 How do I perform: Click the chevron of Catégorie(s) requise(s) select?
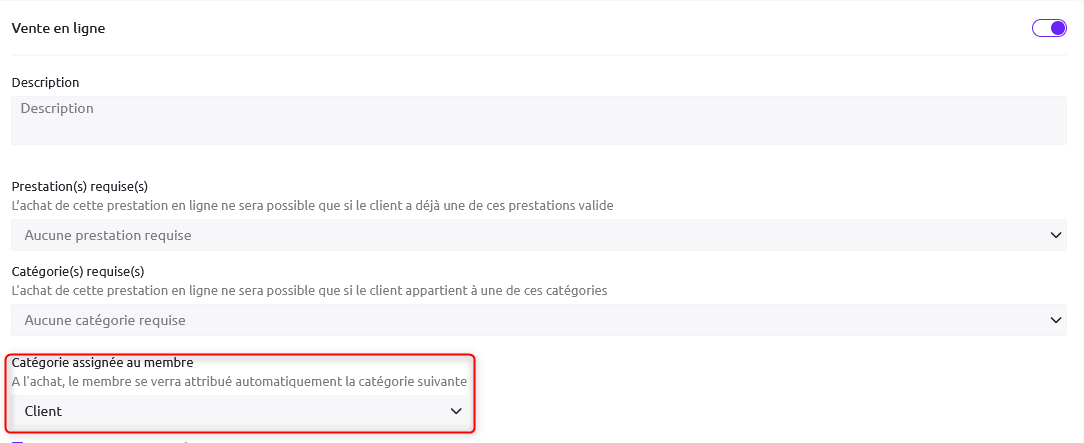(x=1056, y=320)
